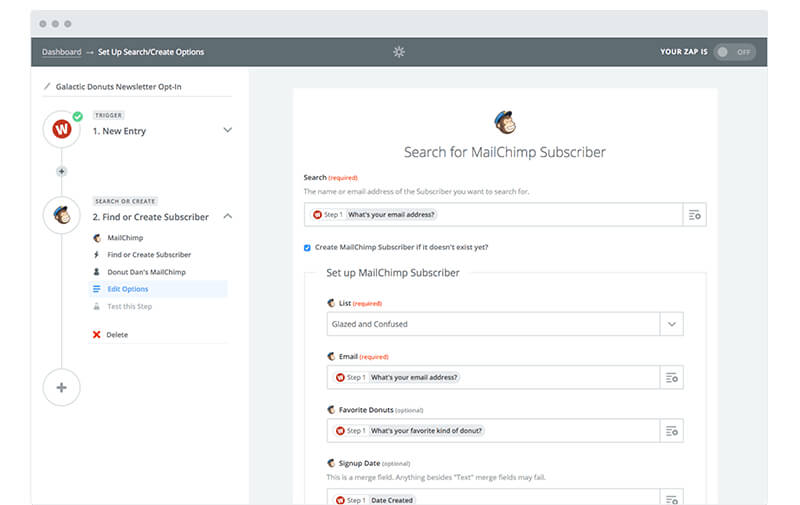Select Find or Create Subscriber substep
Viewport: 800px width, 505px height.
tap(149, 255)
